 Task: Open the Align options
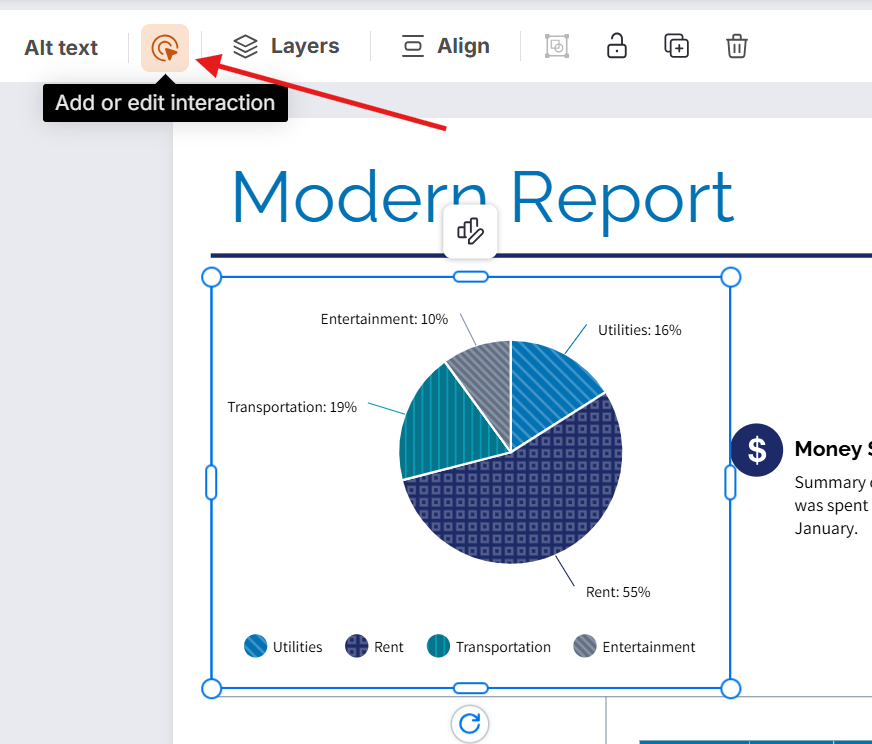(x=444, y=46)
